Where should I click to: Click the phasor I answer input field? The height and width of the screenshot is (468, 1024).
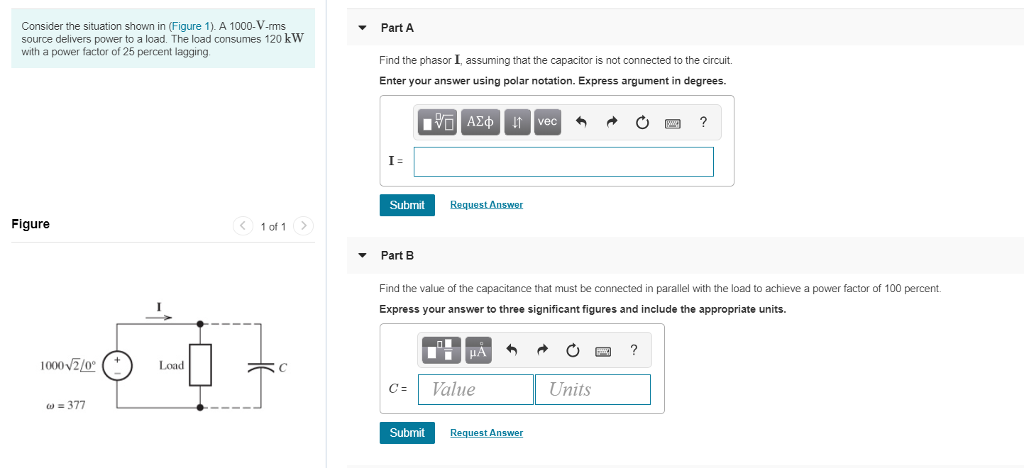563,161
